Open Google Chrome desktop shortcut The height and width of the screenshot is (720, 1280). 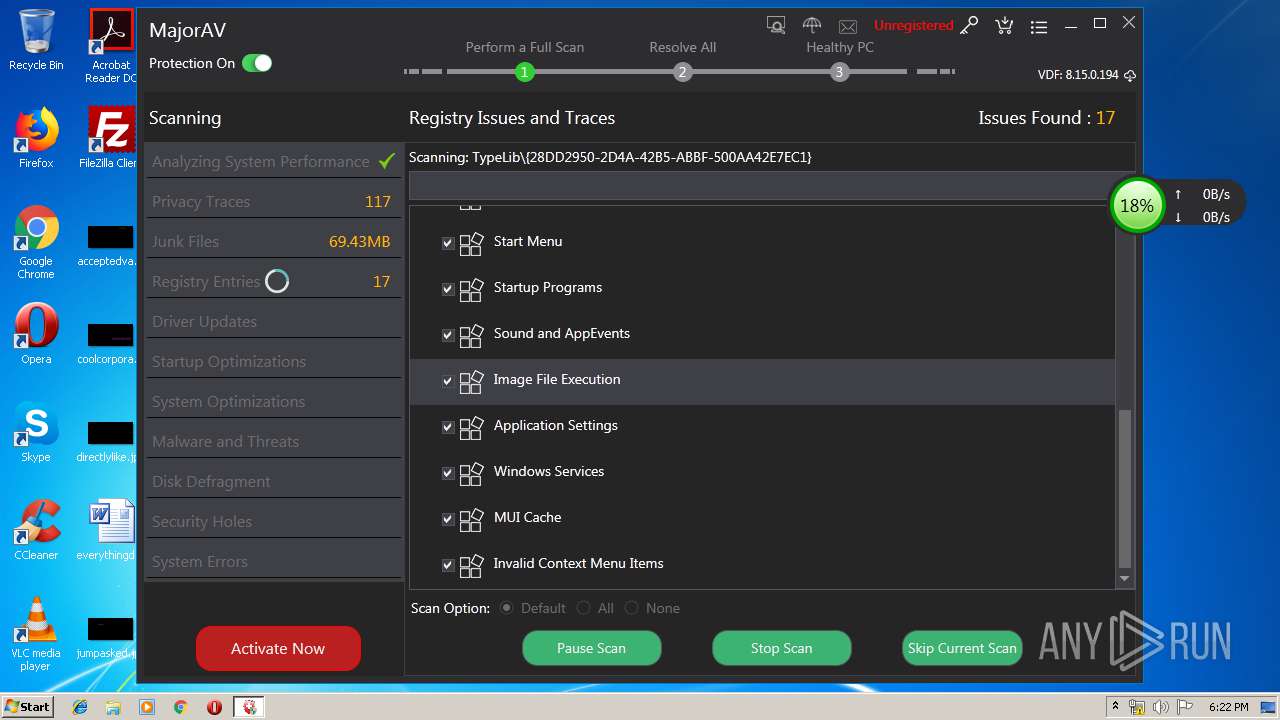(x=36, y=242)
